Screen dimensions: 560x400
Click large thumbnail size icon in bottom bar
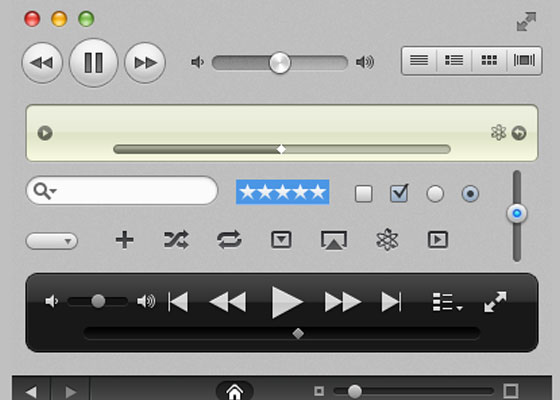[x=511, y=391]
